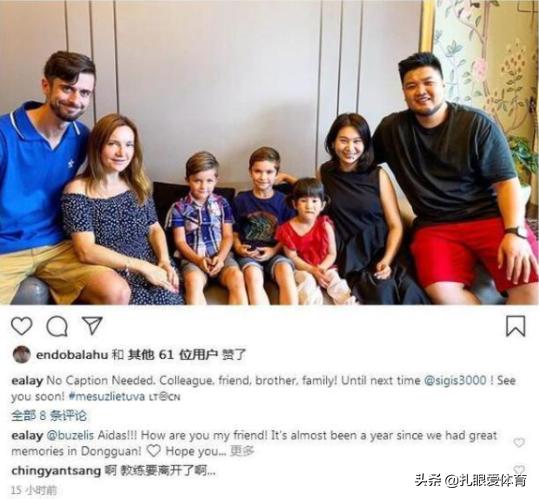Click the 头条 @扎眼爱体育 watermark

471,480
